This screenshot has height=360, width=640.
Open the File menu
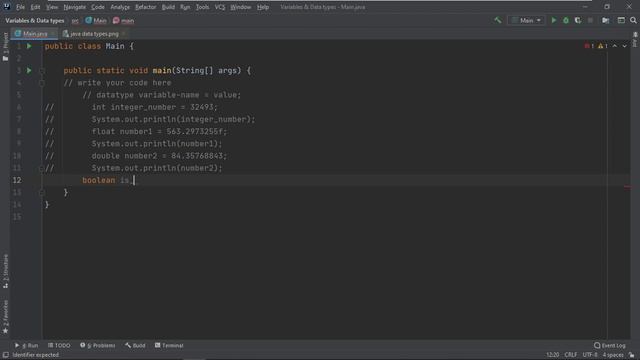(x=20, y=7)
